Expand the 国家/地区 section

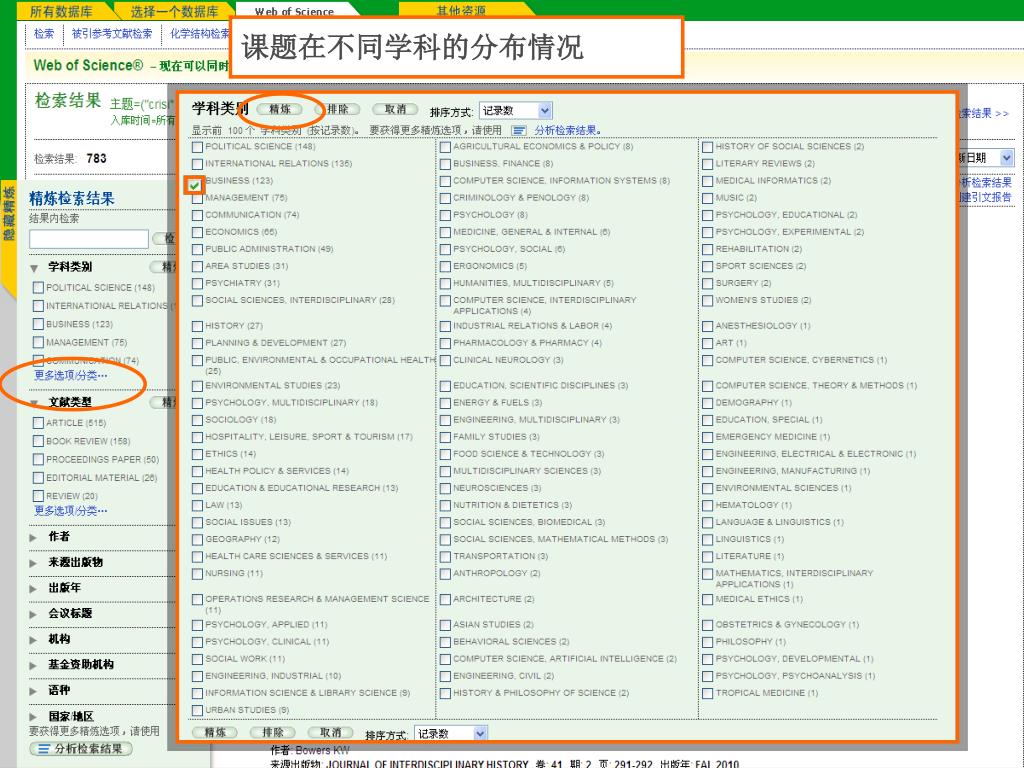coord(33,717)
